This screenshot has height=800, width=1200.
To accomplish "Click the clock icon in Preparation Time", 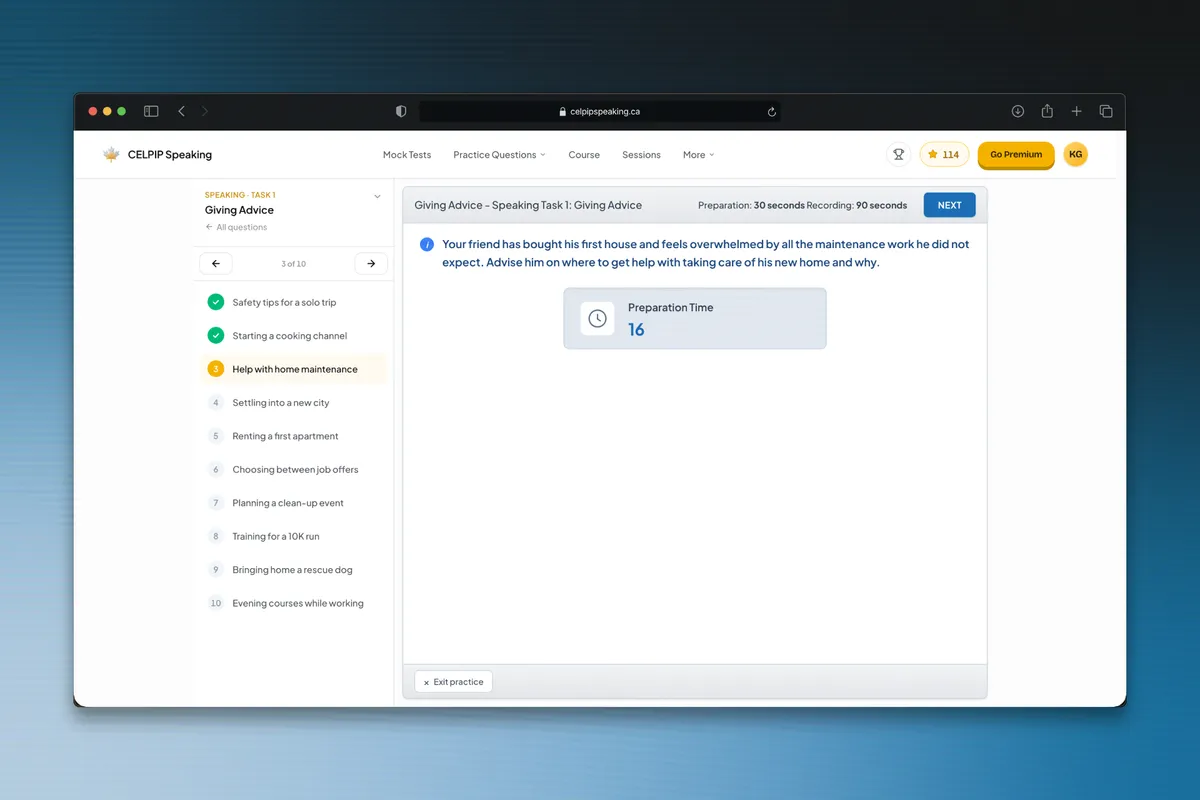I will (x=597, y=319).
